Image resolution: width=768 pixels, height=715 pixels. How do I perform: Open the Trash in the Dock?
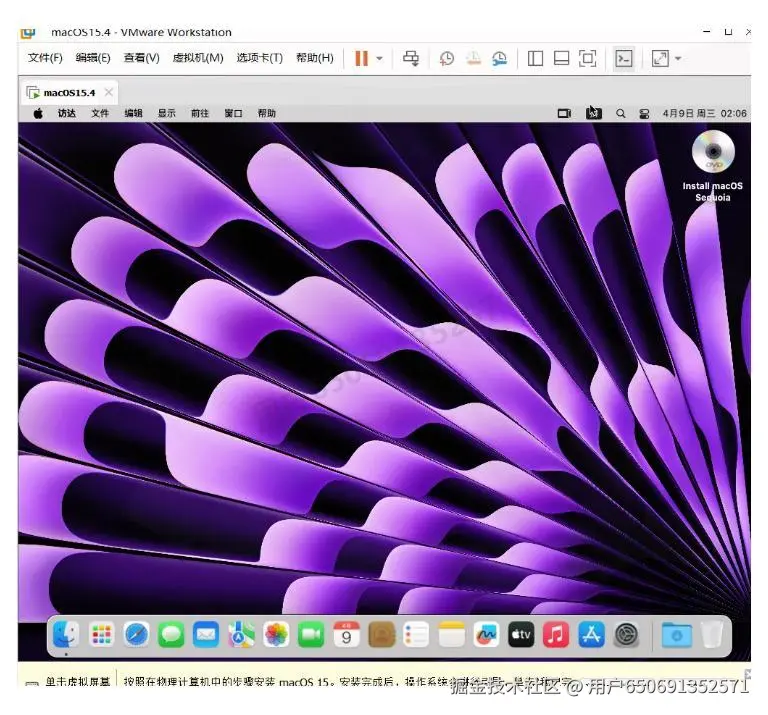pos(712,634)
